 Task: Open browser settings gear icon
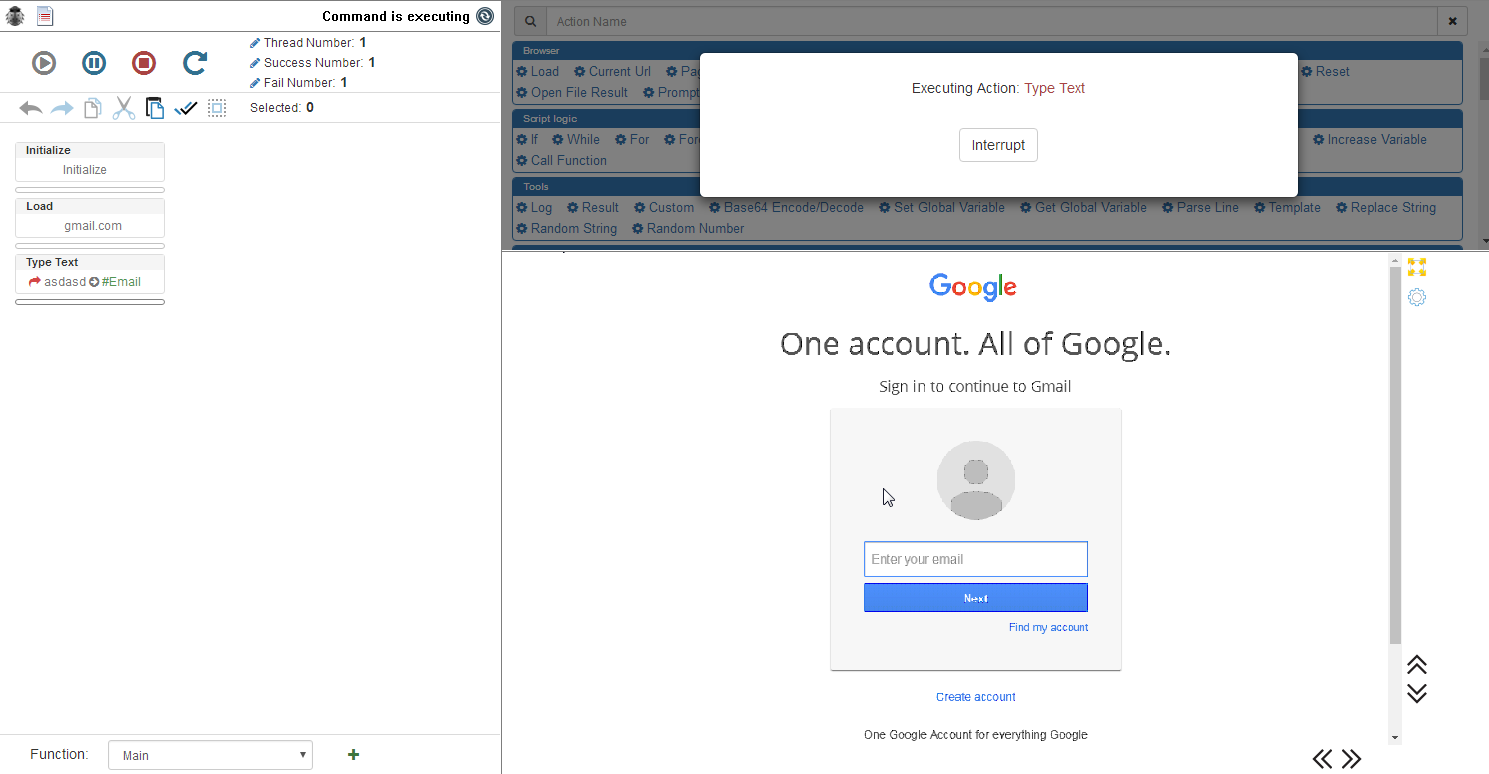click(x=1417, y=297)
